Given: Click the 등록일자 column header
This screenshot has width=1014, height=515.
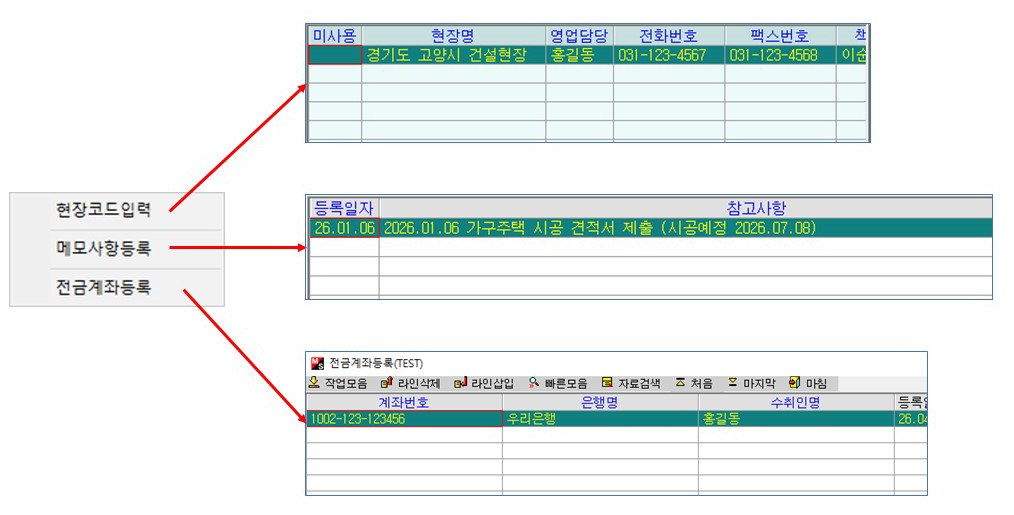Looking at the screenshot, I should pos(344,208).
